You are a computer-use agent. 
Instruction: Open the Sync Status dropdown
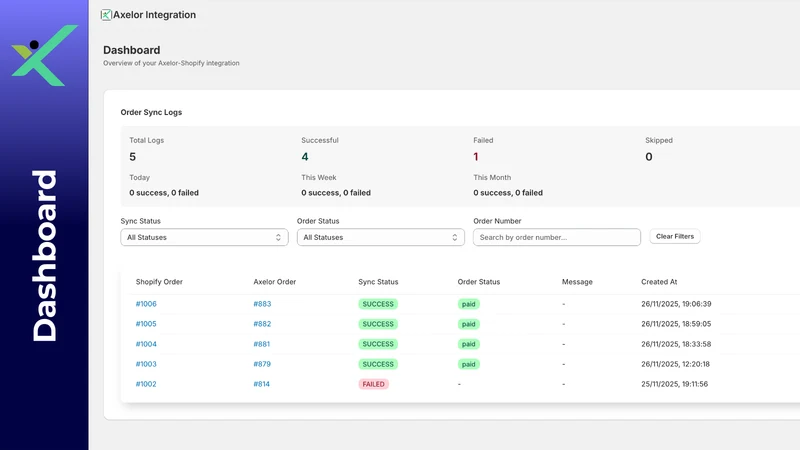[204, 237]
